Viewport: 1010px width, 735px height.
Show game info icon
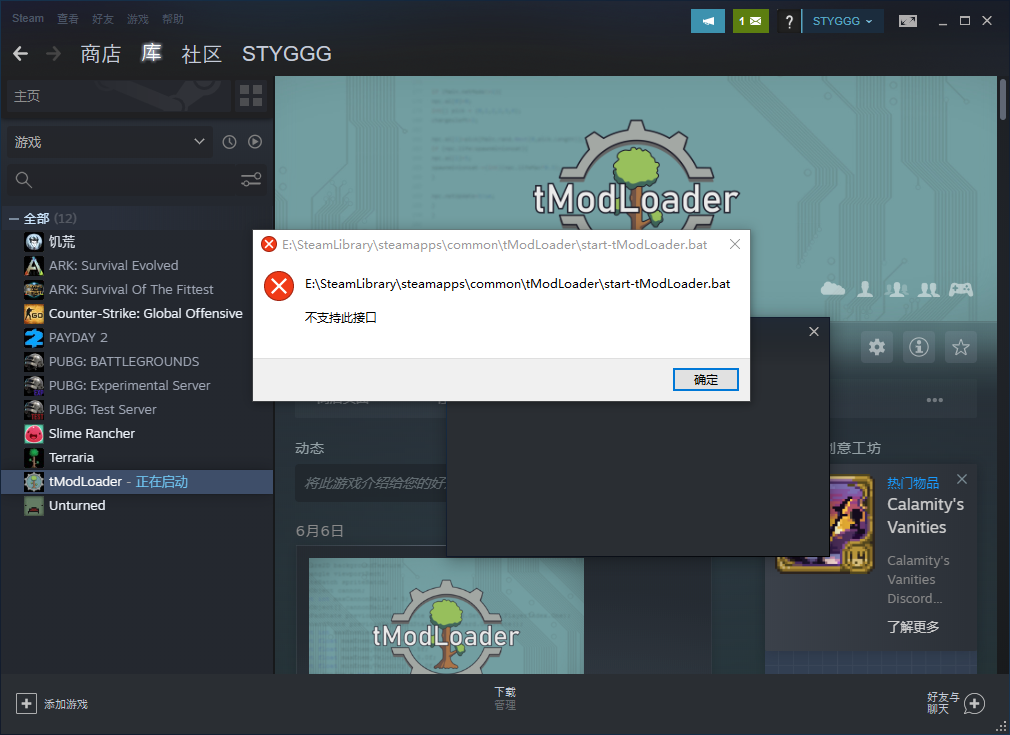(x=919, y=347)
